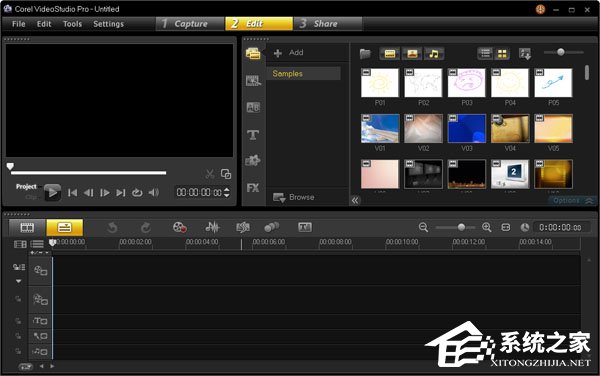Open the Title library T icon

[x=253, y=134]
